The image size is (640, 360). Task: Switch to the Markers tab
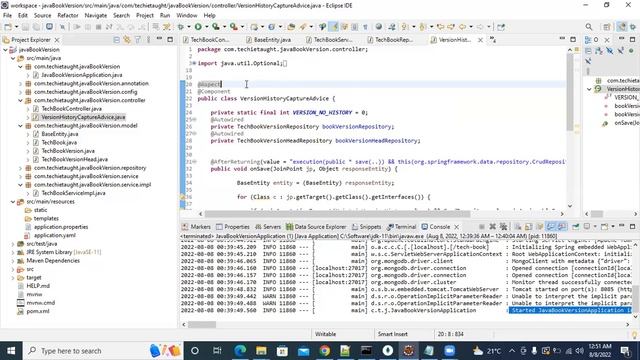click(x=196, y=227)
